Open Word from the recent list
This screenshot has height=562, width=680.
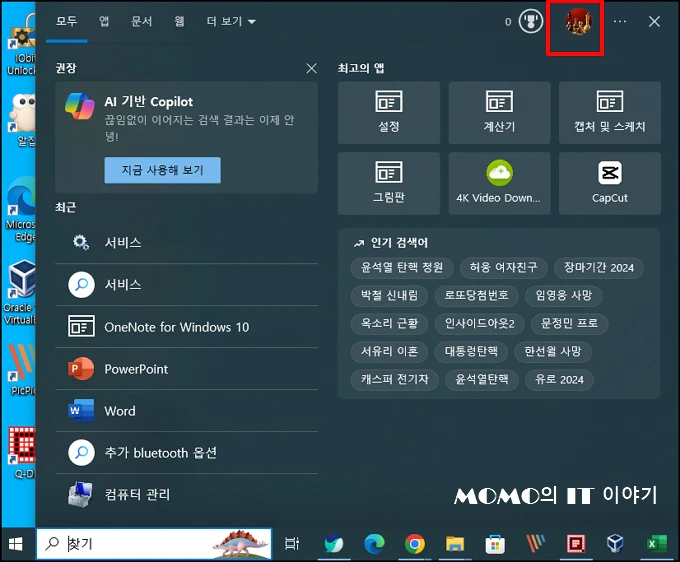coord(186,411)
